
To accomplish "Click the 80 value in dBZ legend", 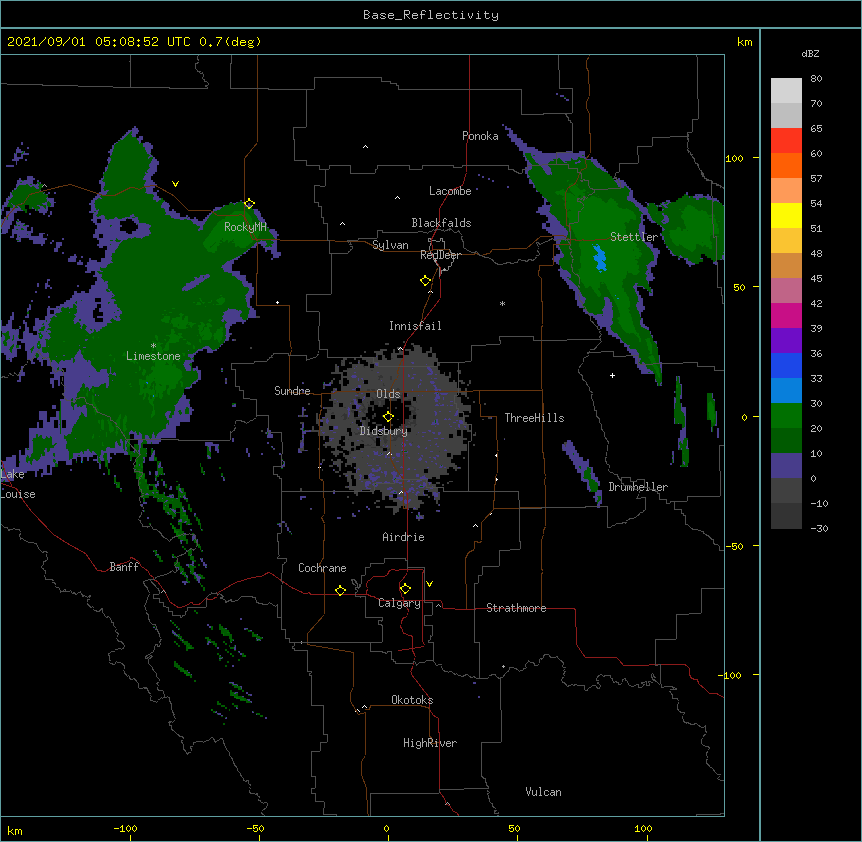I will tap(816, 79).
